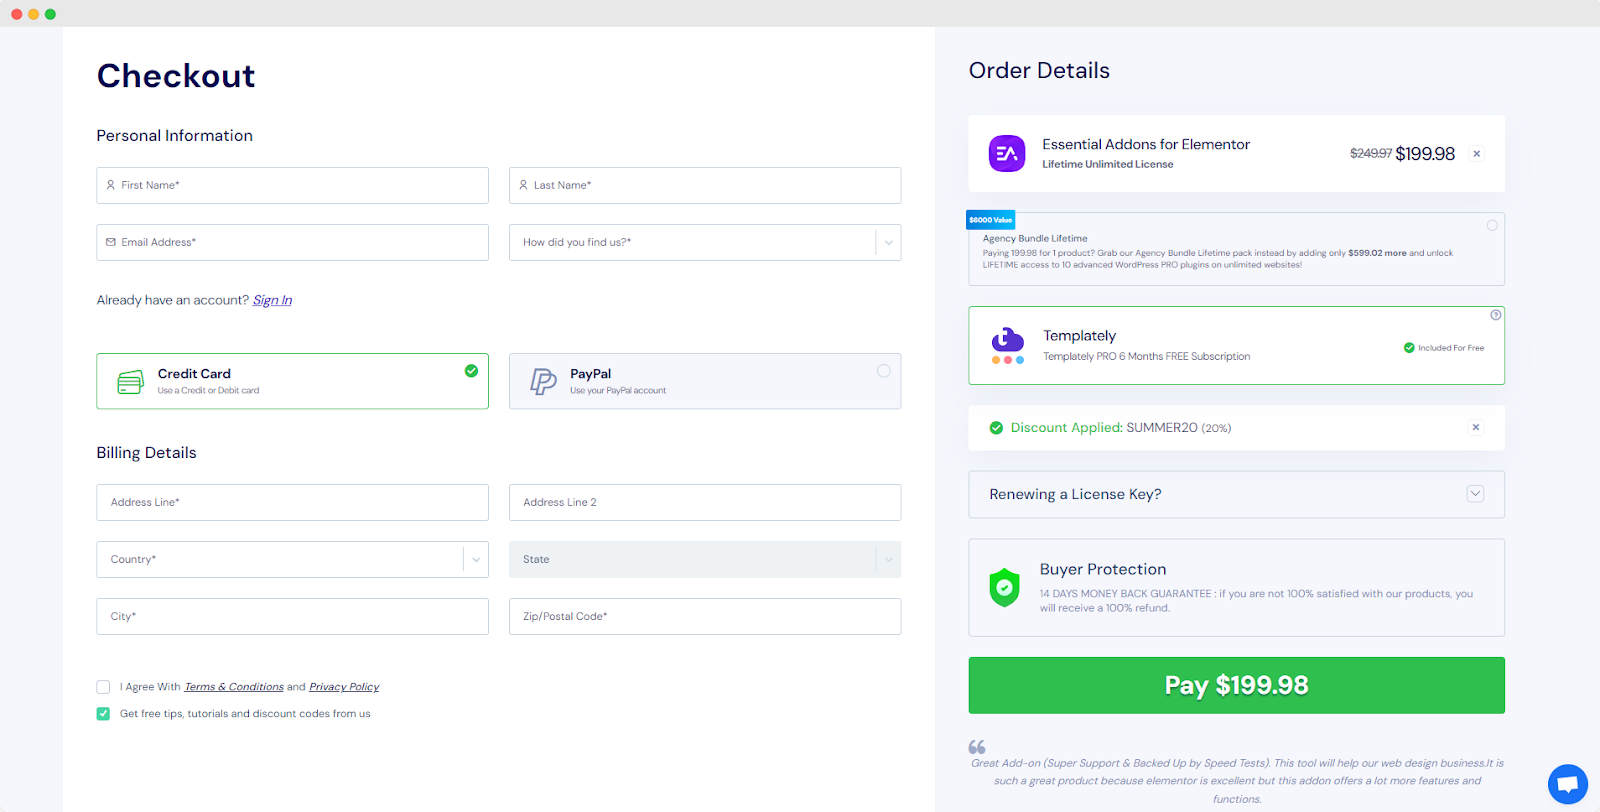Select the Agency Bundle Lifetime radio option

point(1492,226)
